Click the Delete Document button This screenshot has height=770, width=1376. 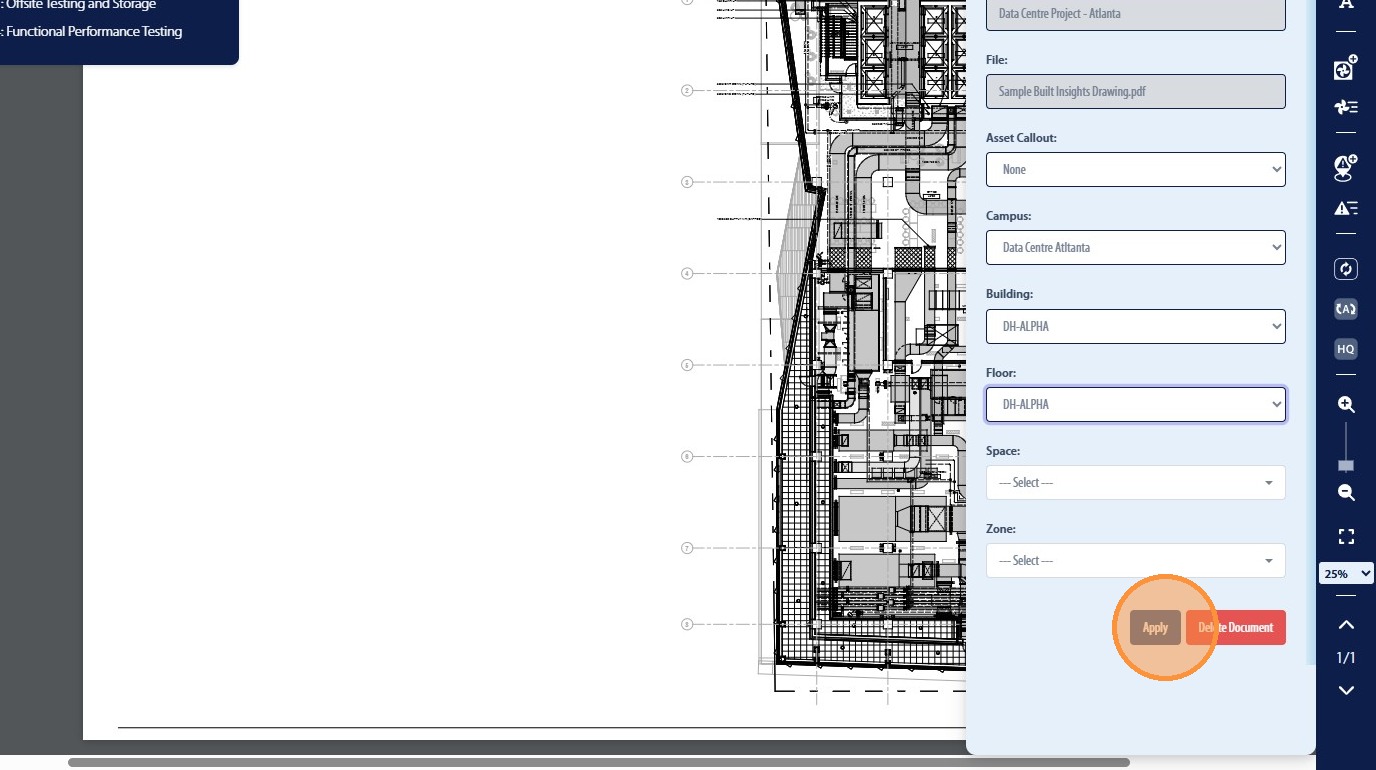click(x=1236, y=627)
